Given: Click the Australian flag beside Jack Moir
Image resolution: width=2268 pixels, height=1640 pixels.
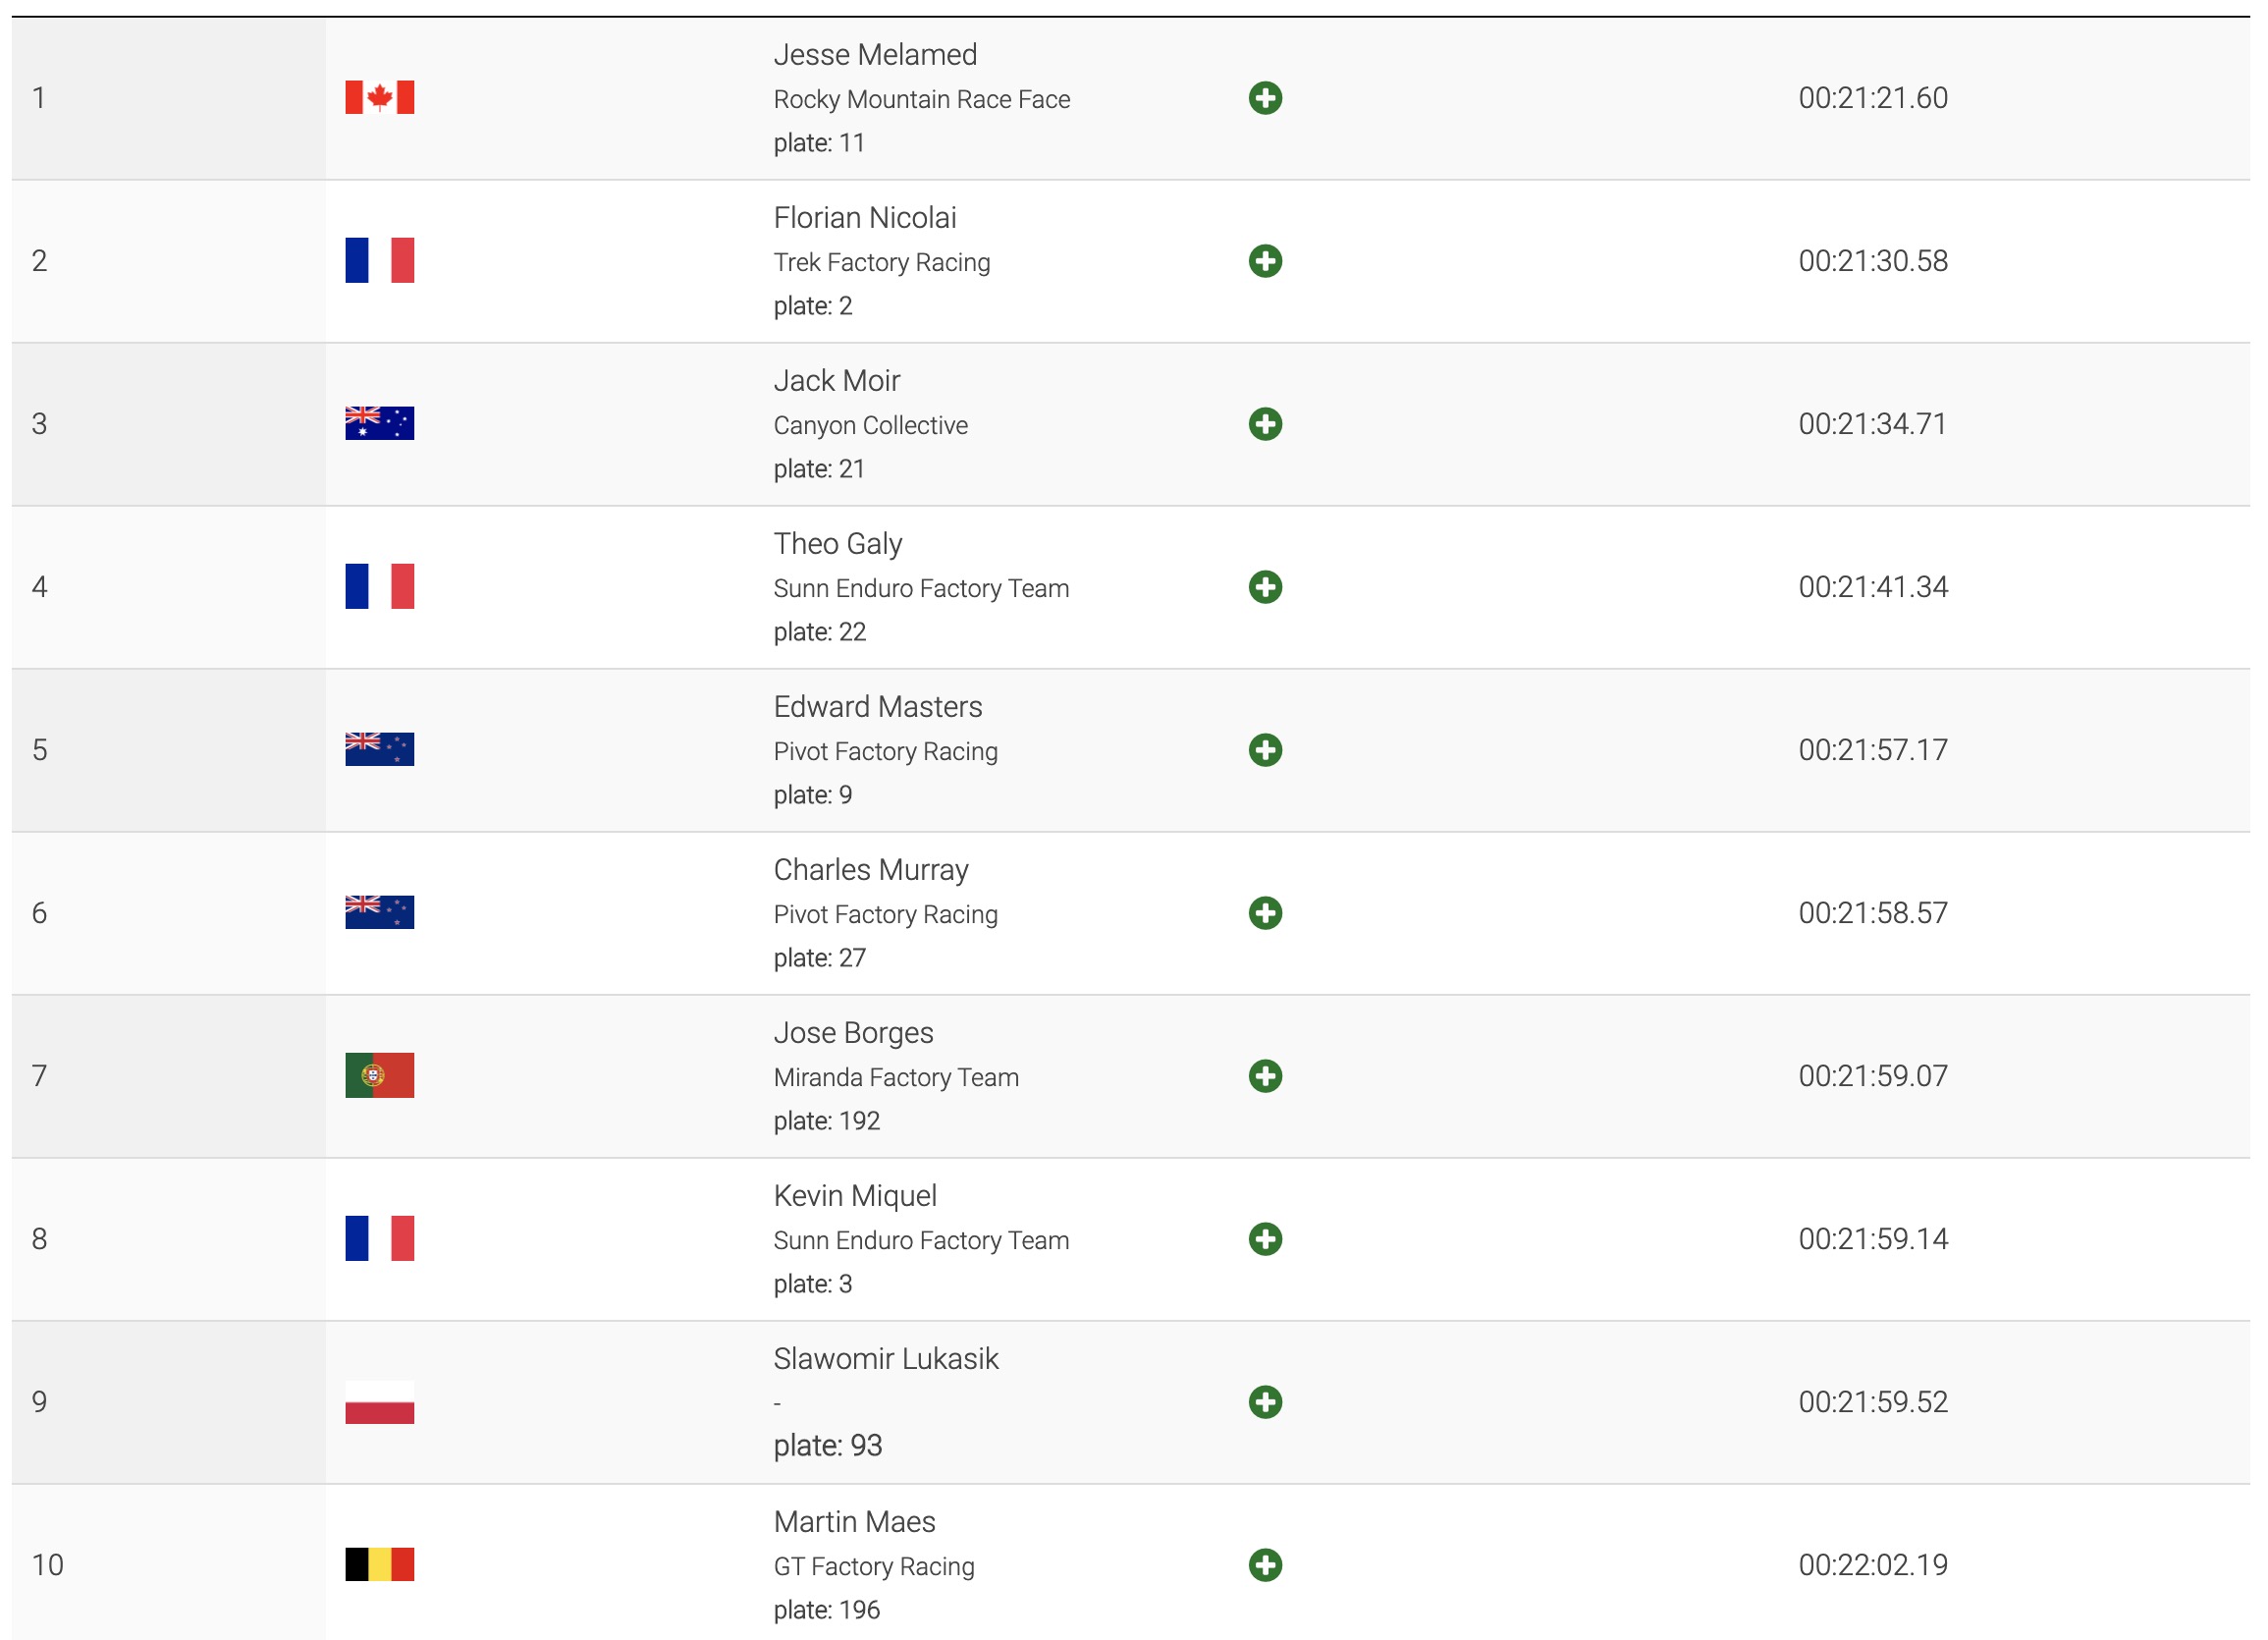Looking at the screenshot, I should [379, 424].
